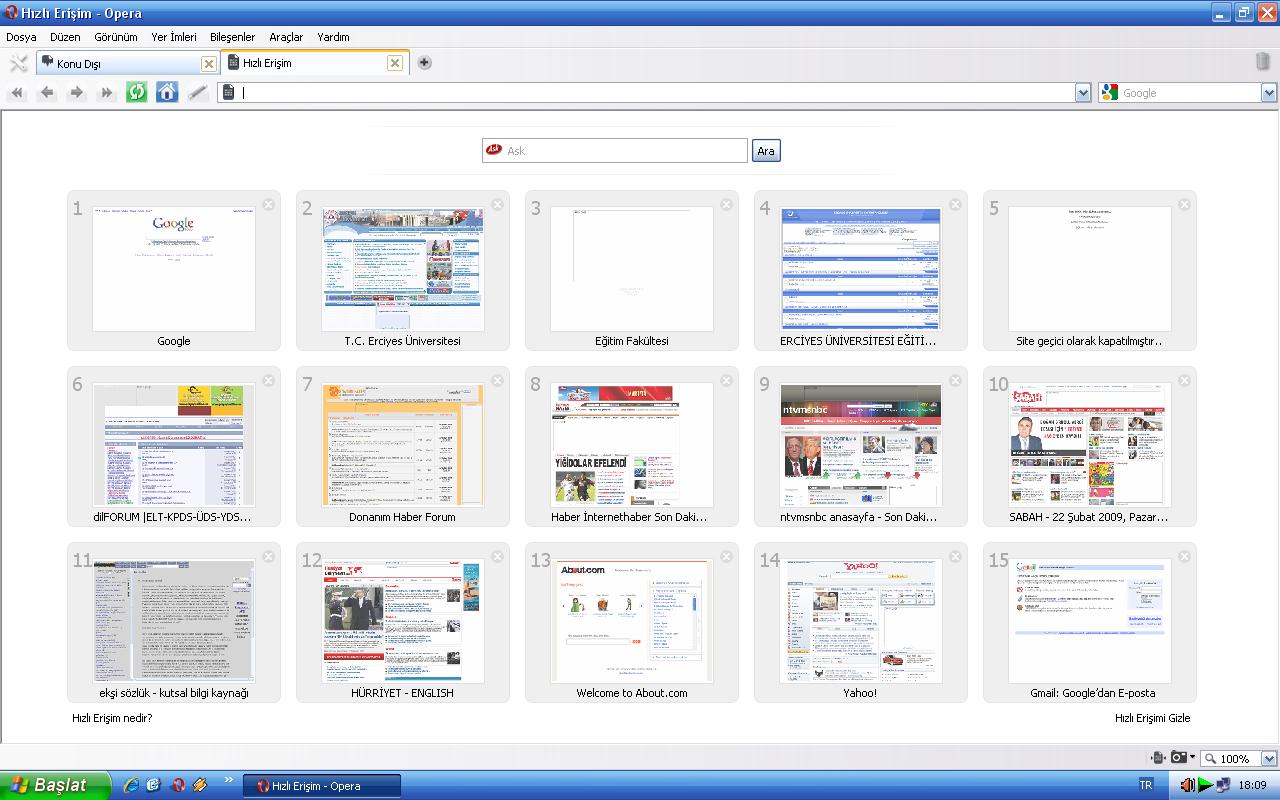Click Hızlı Erişimi Gizle link

pyautogui.click(x=1153, y=718)
